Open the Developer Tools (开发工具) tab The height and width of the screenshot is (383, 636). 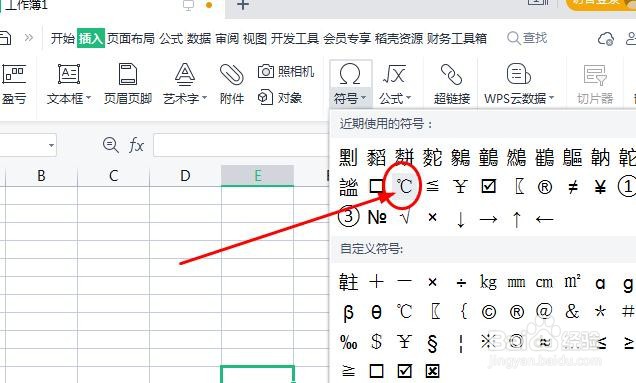(x=295, y=39)
